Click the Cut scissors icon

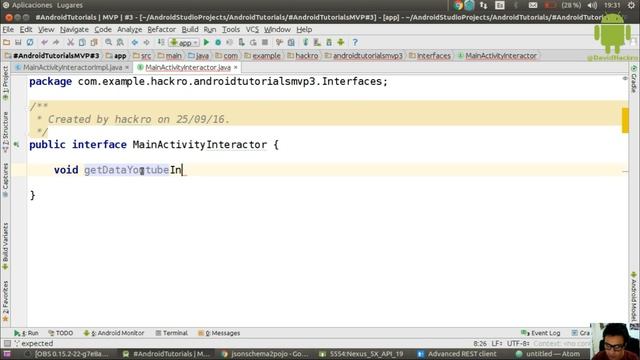click(70, 42)
